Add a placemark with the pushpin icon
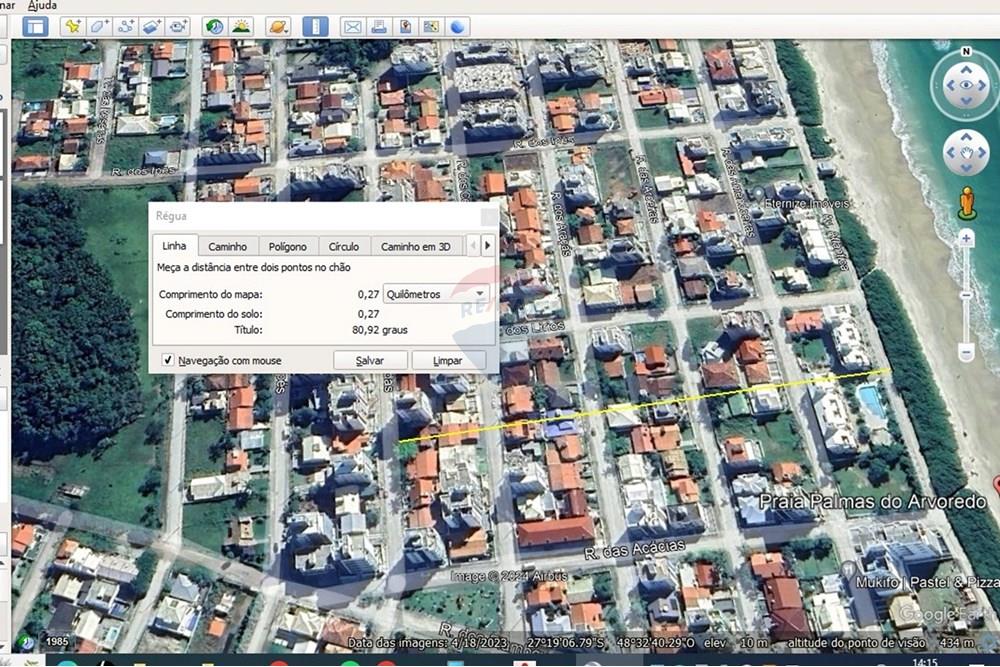1000x667 pixels. click(x=72, y=27)
